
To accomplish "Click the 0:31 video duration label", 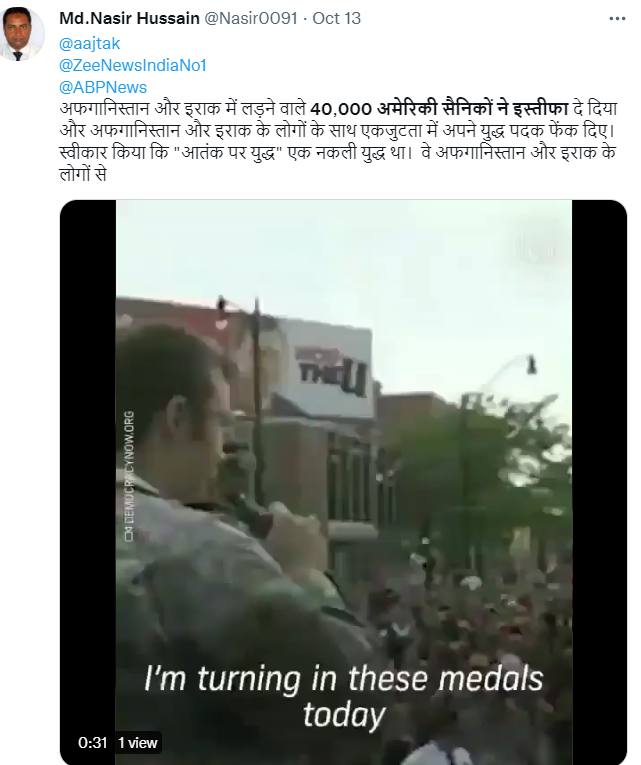I will click(93, 743).
